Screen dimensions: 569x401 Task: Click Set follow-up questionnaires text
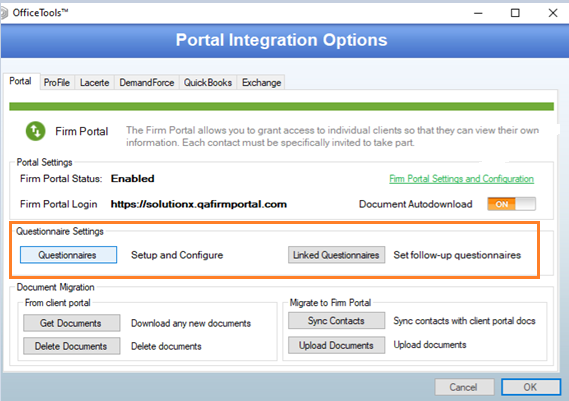(457, 255)
